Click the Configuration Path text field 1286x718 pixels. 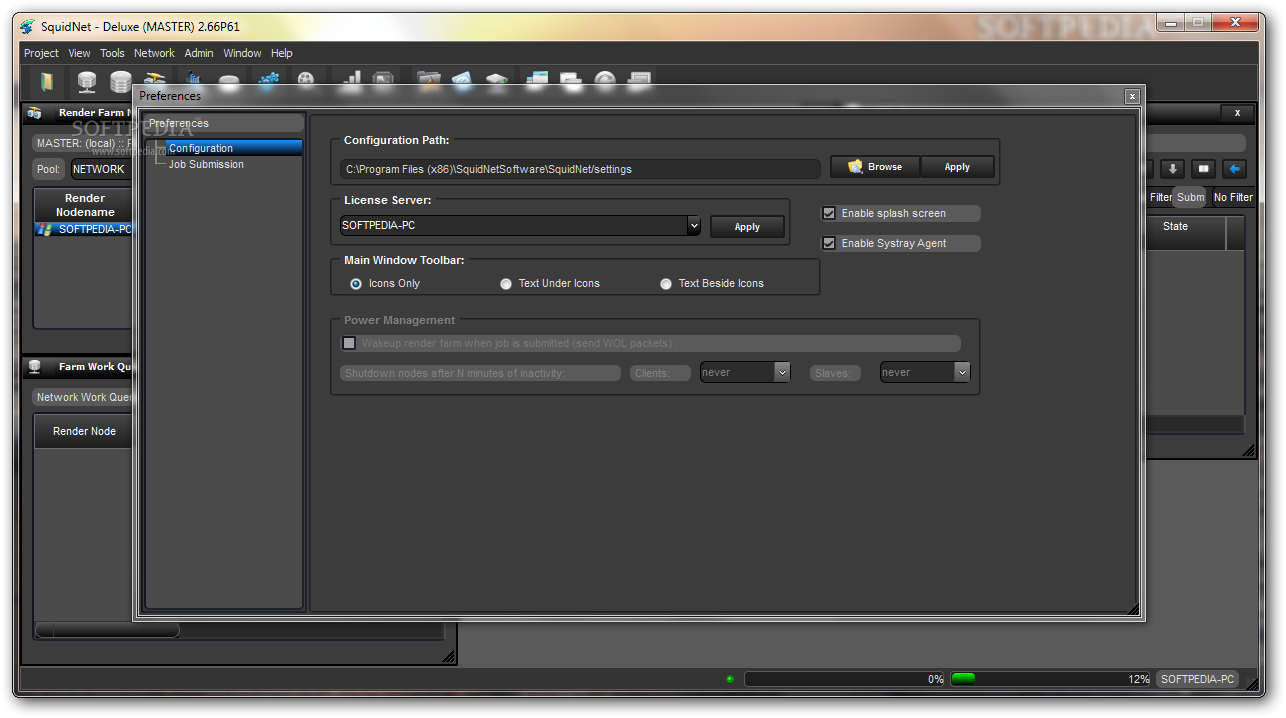click(x=580, y=169)
